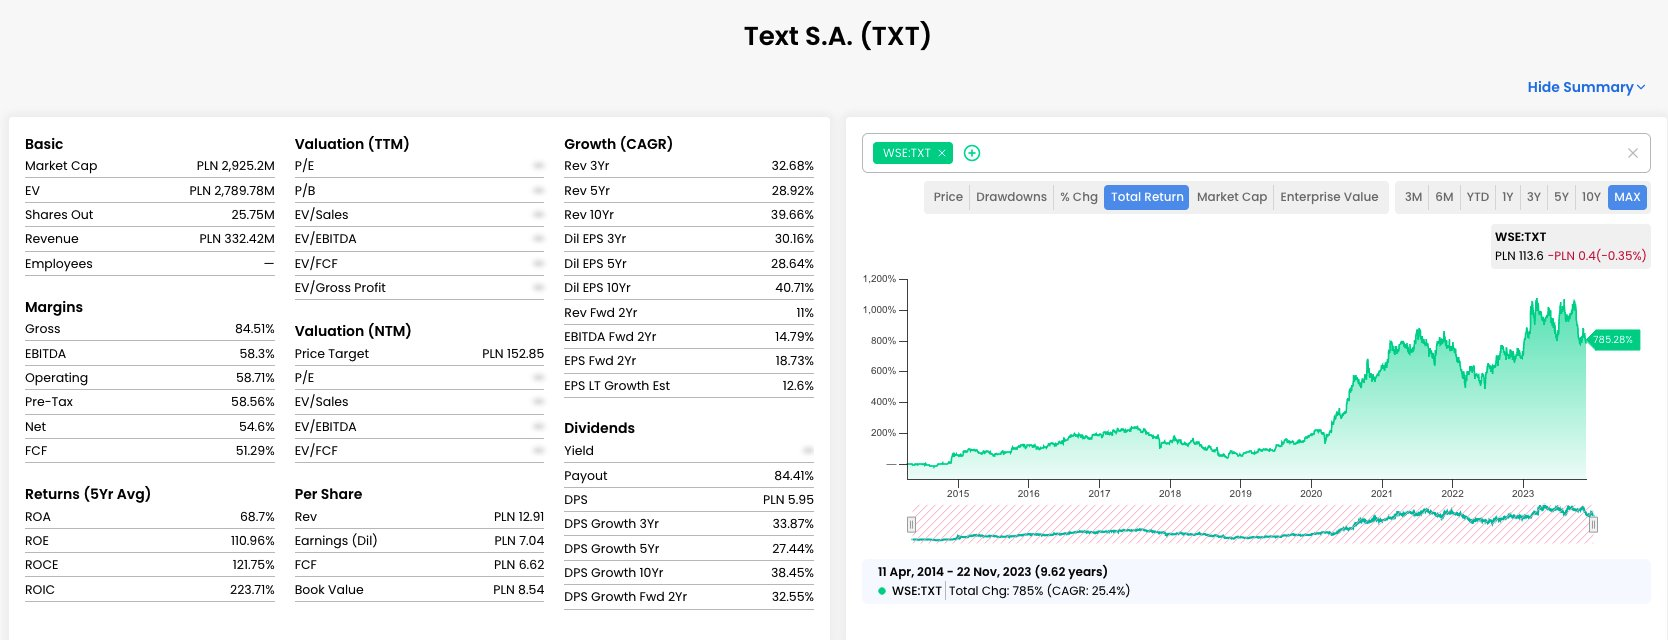This screenshot has width=1668, height=640.
Task: Show Enterprise Value chart
Action: tap(1329, 197)
